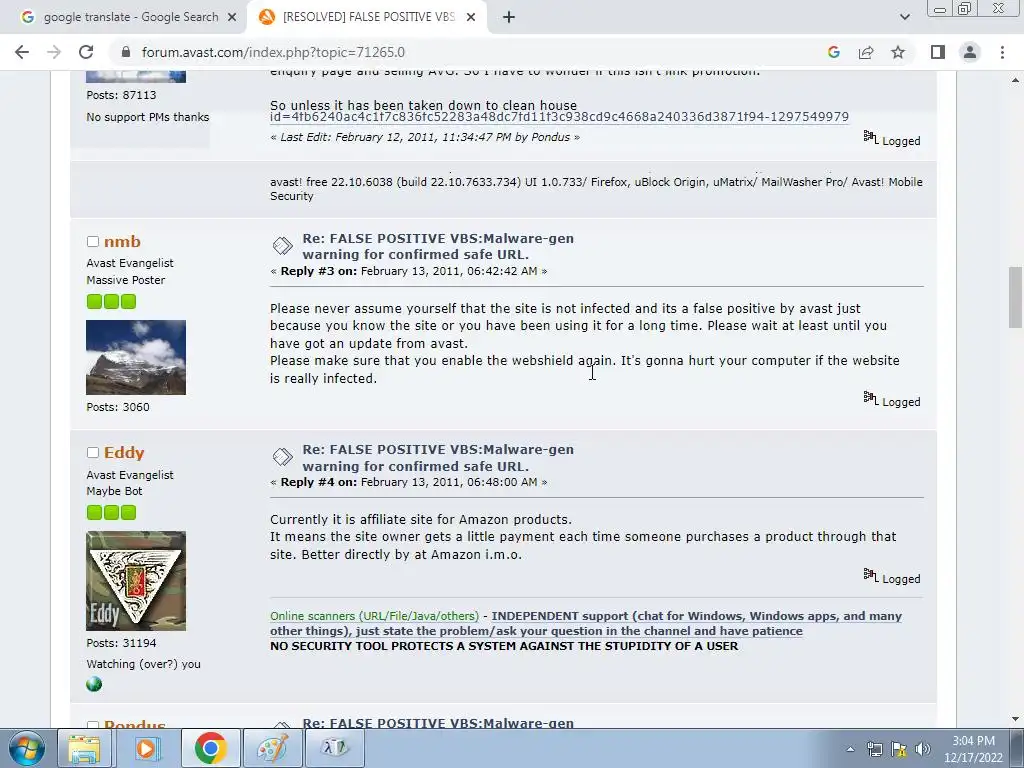Tick the checkbox beside nmb
Viewport: 1024px width, 768px height.
tap(93, 242)
